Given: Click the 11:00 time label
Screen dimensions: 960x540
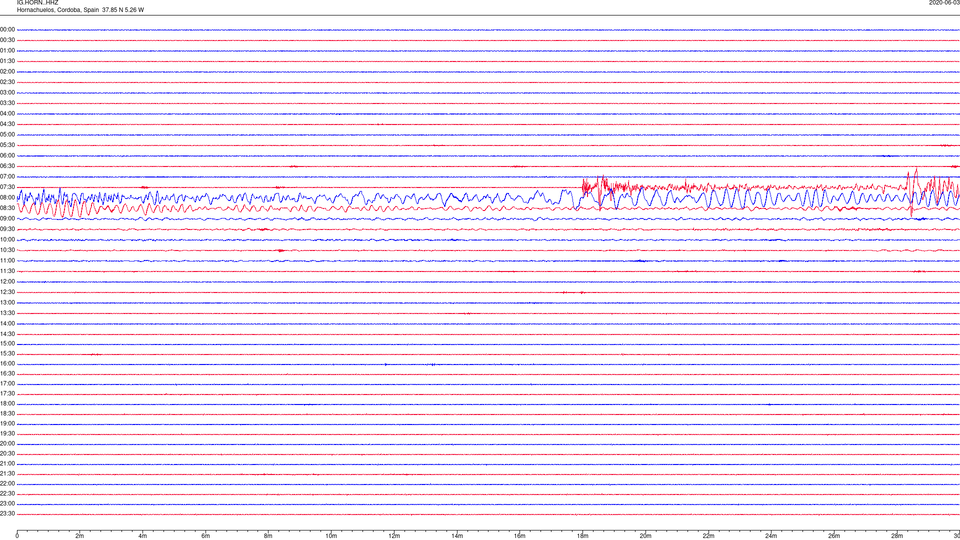Looking at the screenshot, I should coord(7,260).
